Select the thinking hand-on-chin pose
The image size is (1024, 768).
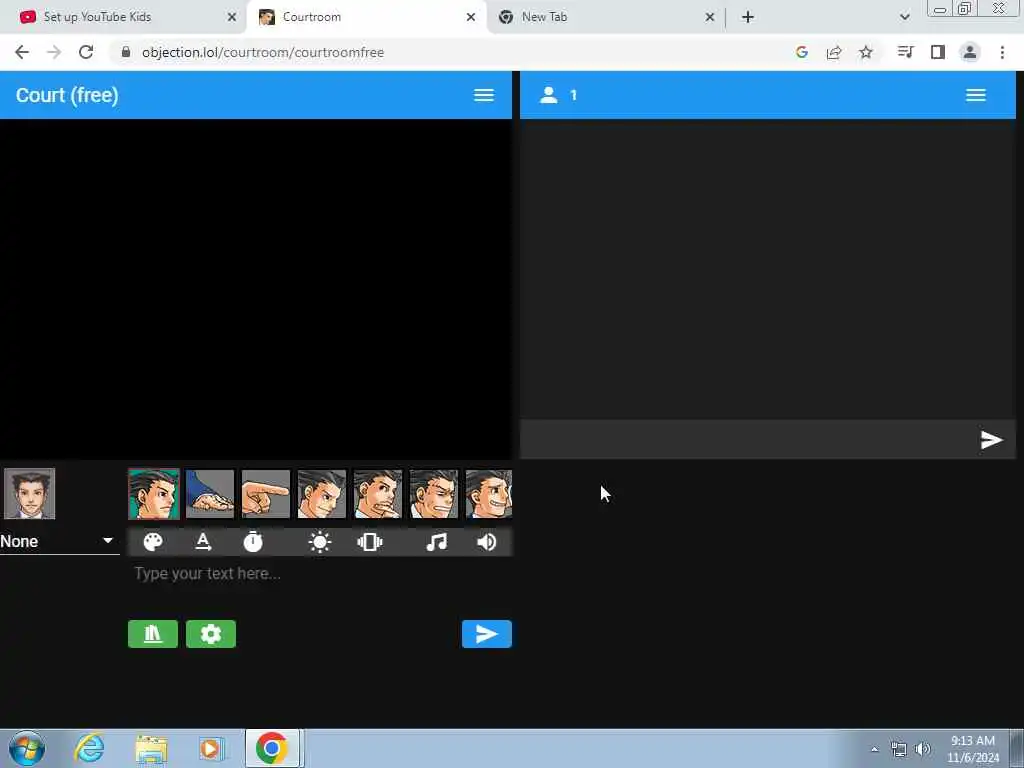click(378, 494)
